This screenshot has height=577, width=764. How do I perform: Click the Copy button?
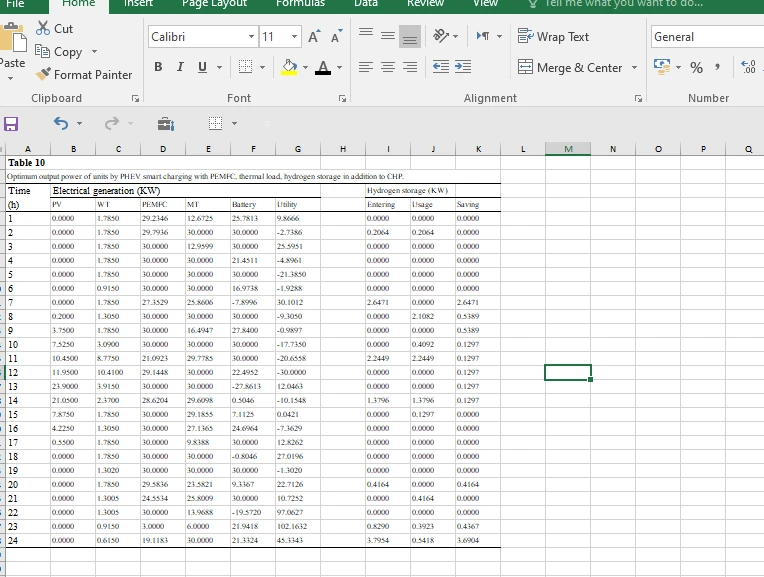pyautogui.click(x=58, y=52)
